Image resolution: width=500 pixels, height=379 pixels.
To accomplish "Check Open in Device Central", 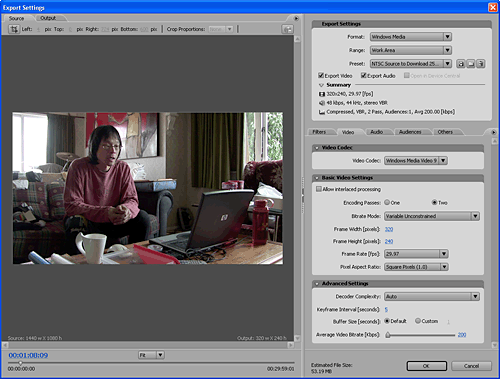I will (x=407, y=75).
